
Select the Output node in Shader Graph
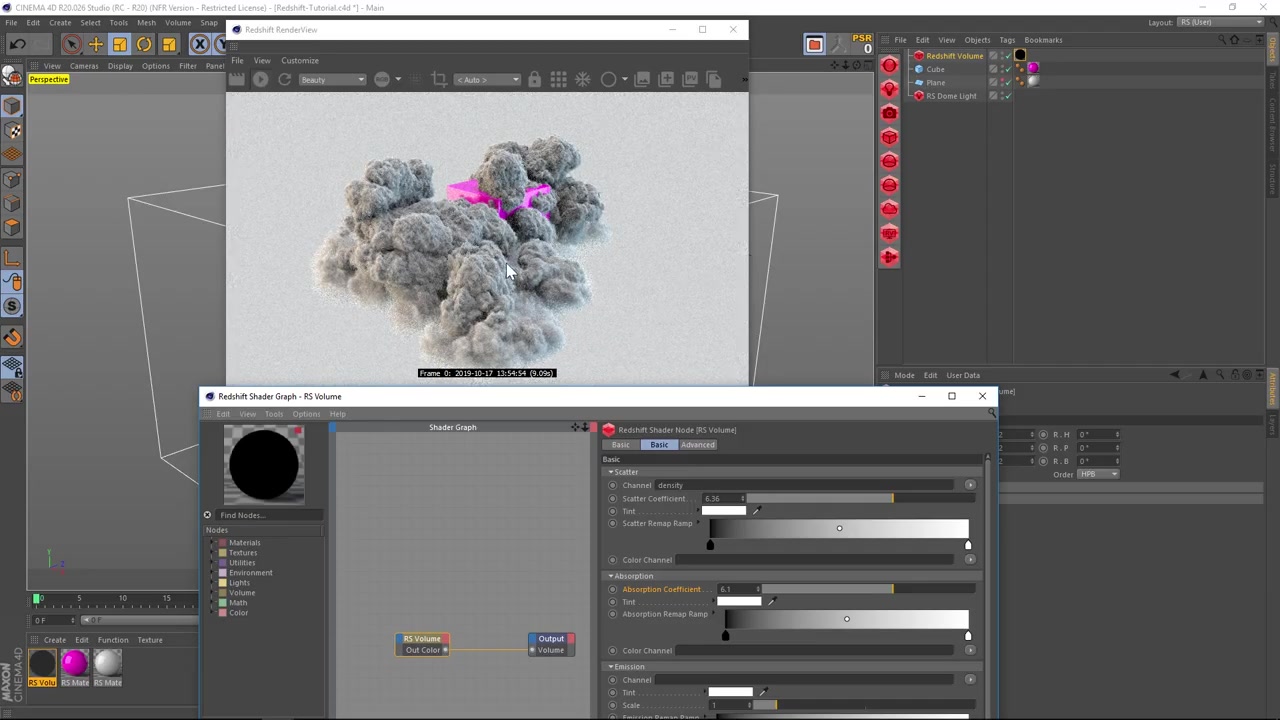click(x=550, y=644)
